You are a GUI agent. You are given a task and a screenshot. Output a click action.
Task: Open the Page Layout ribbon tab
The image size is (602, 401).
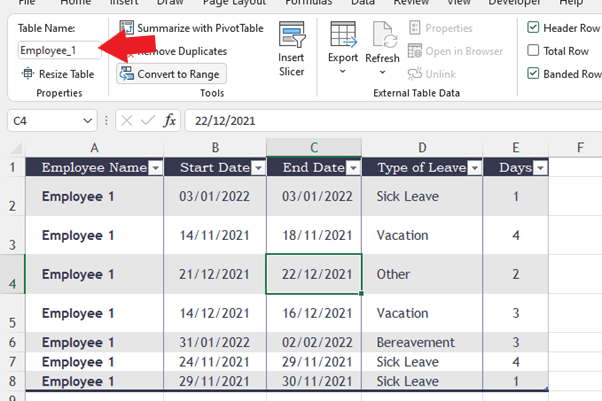coord(234,2)
